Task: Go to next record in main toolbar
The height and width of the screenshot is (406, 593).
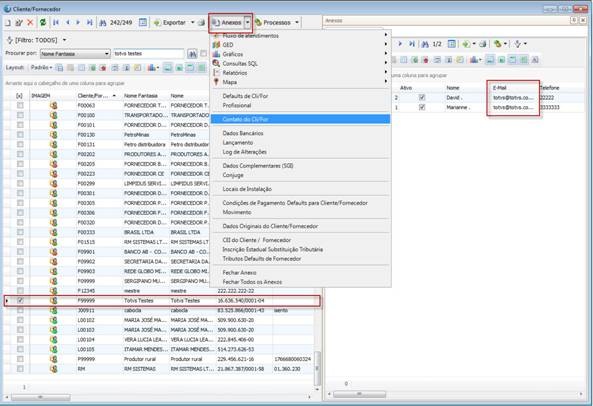Action: coord(78,23)
